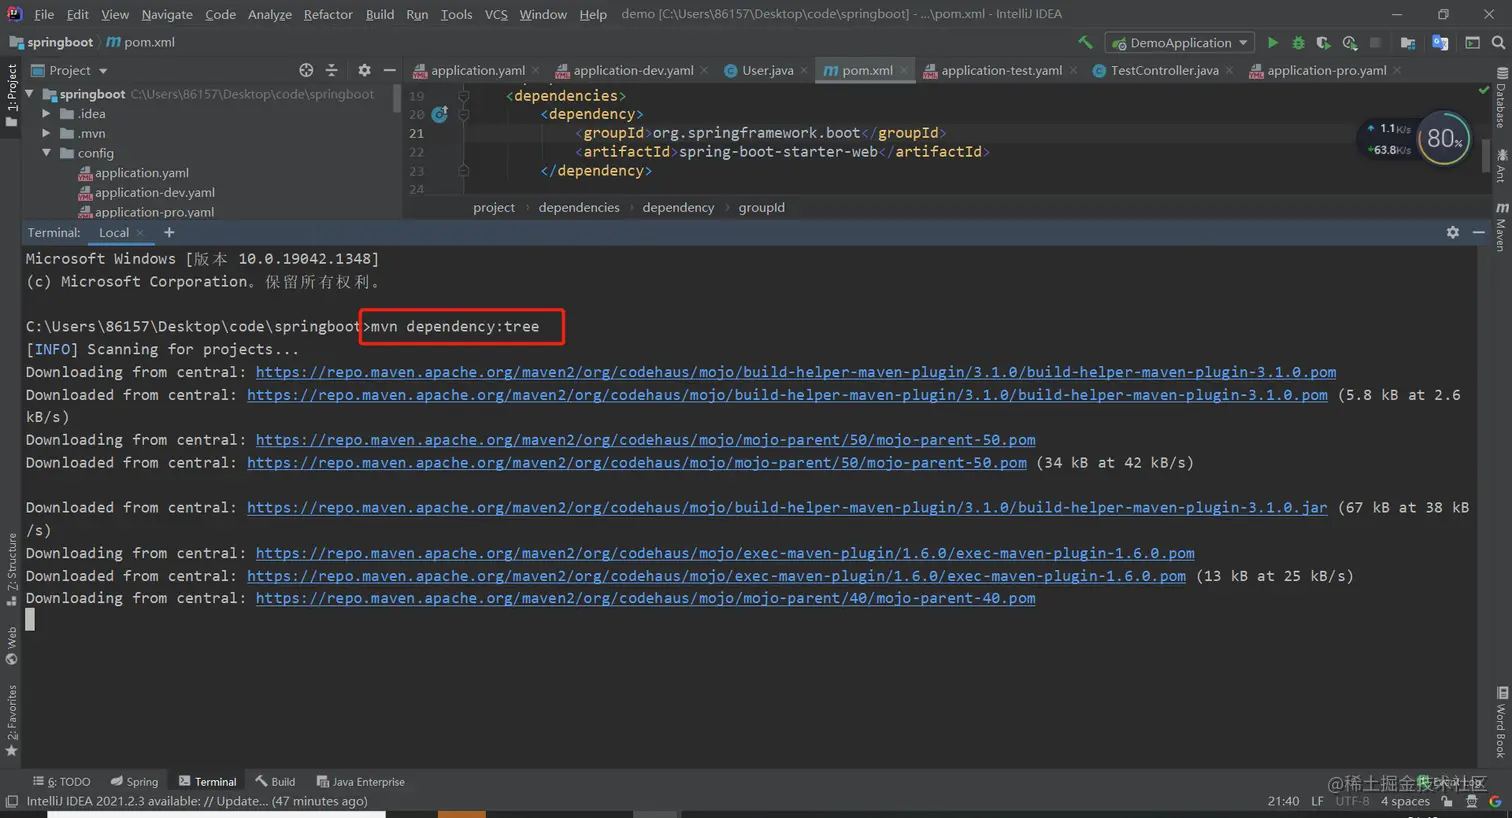Screen dimensions: 1512x818
Task: Open the Refactor menu
Action: click(328, 14)
